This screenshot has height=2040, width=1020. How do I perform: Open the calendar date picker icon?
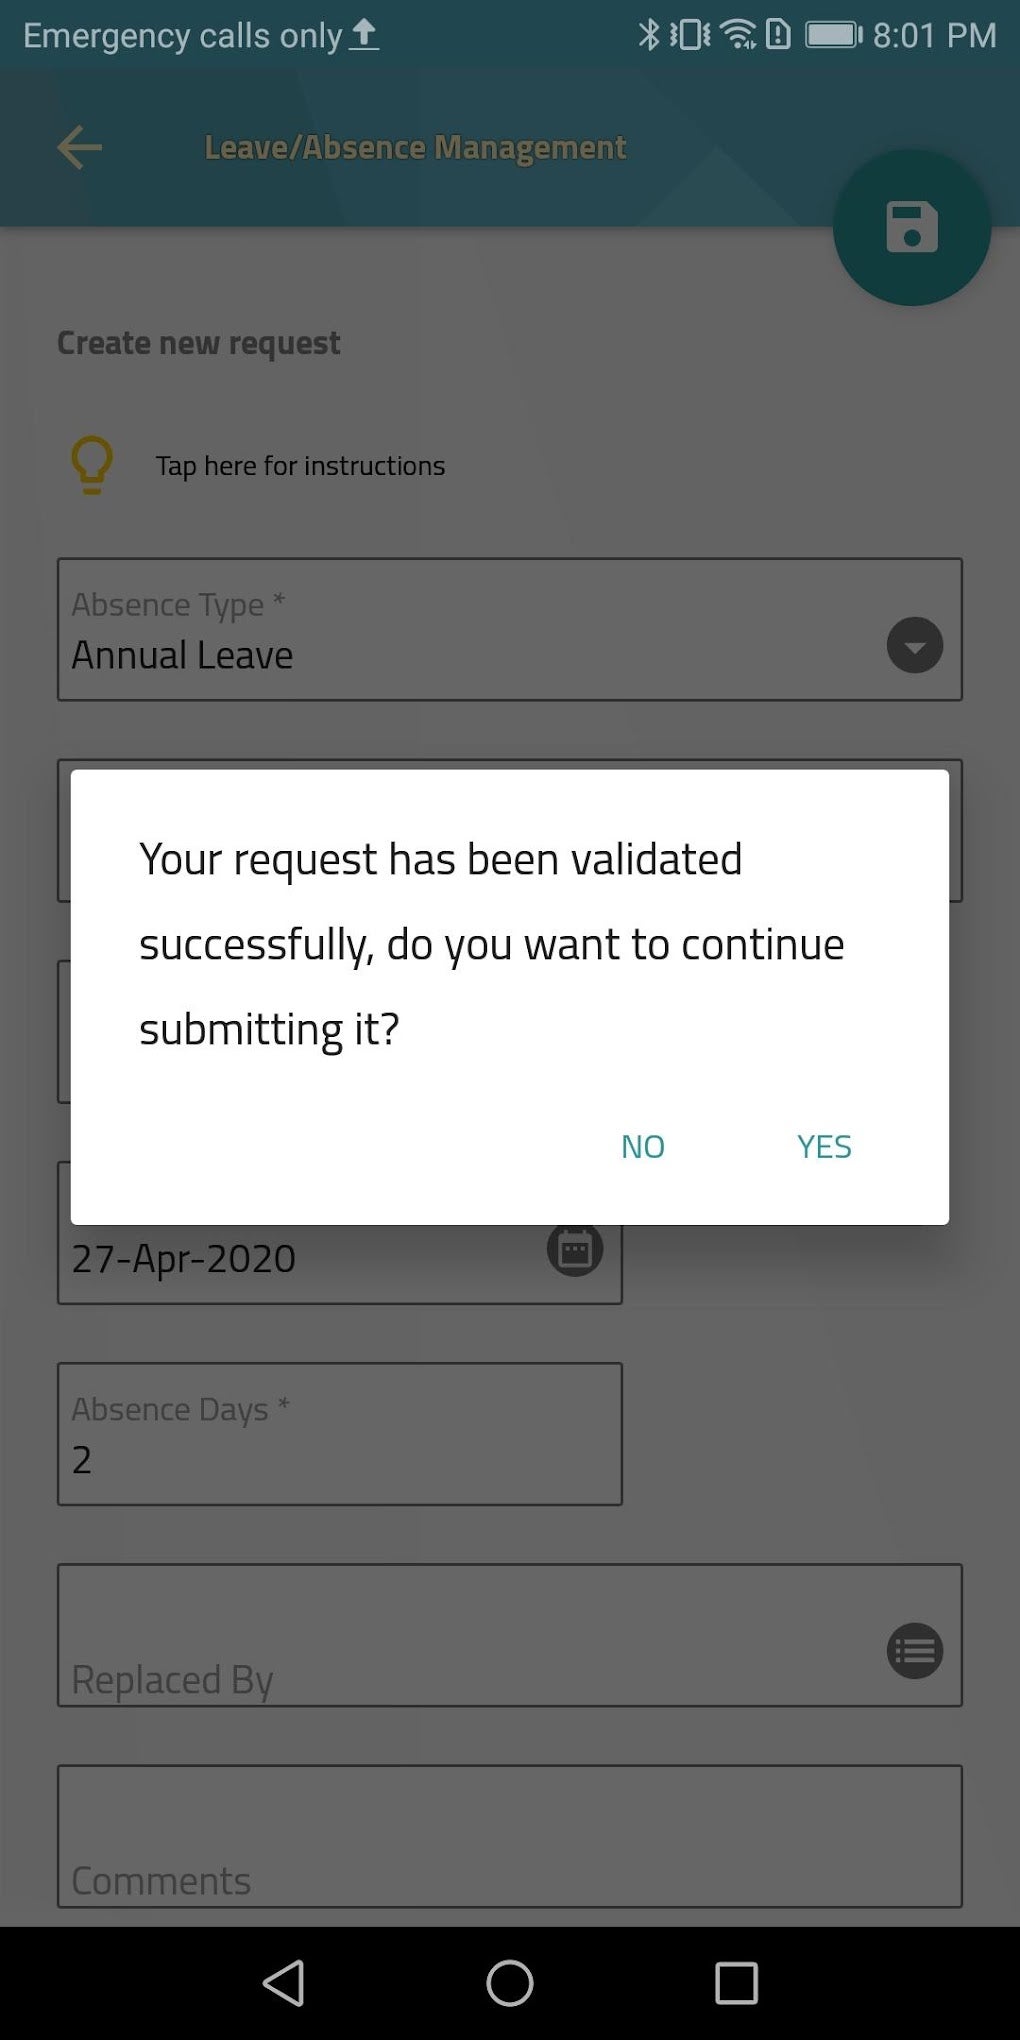coord(575,1251)
